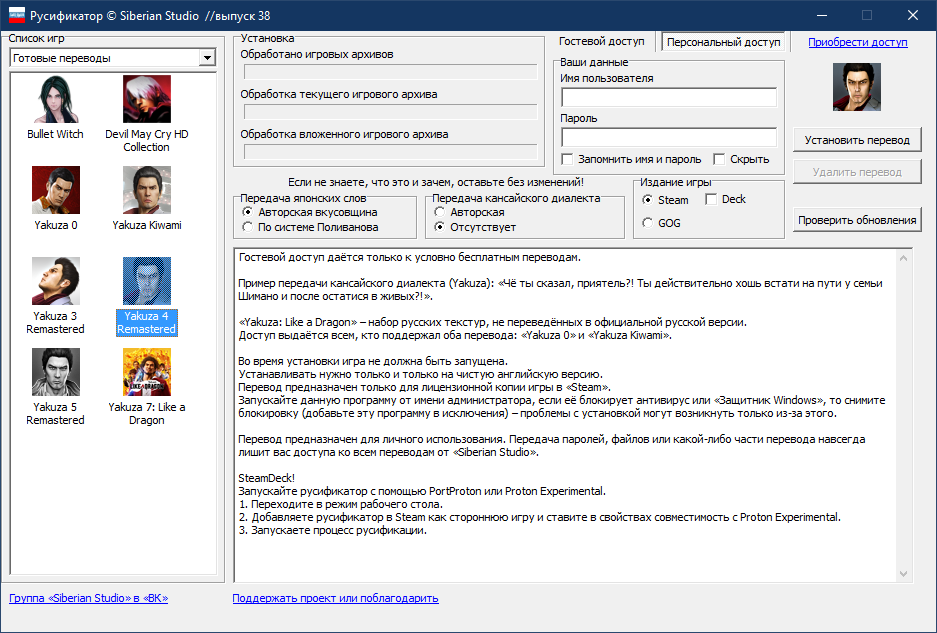Choose the Devil May Cry HD Collection icon

coord(146,99)
